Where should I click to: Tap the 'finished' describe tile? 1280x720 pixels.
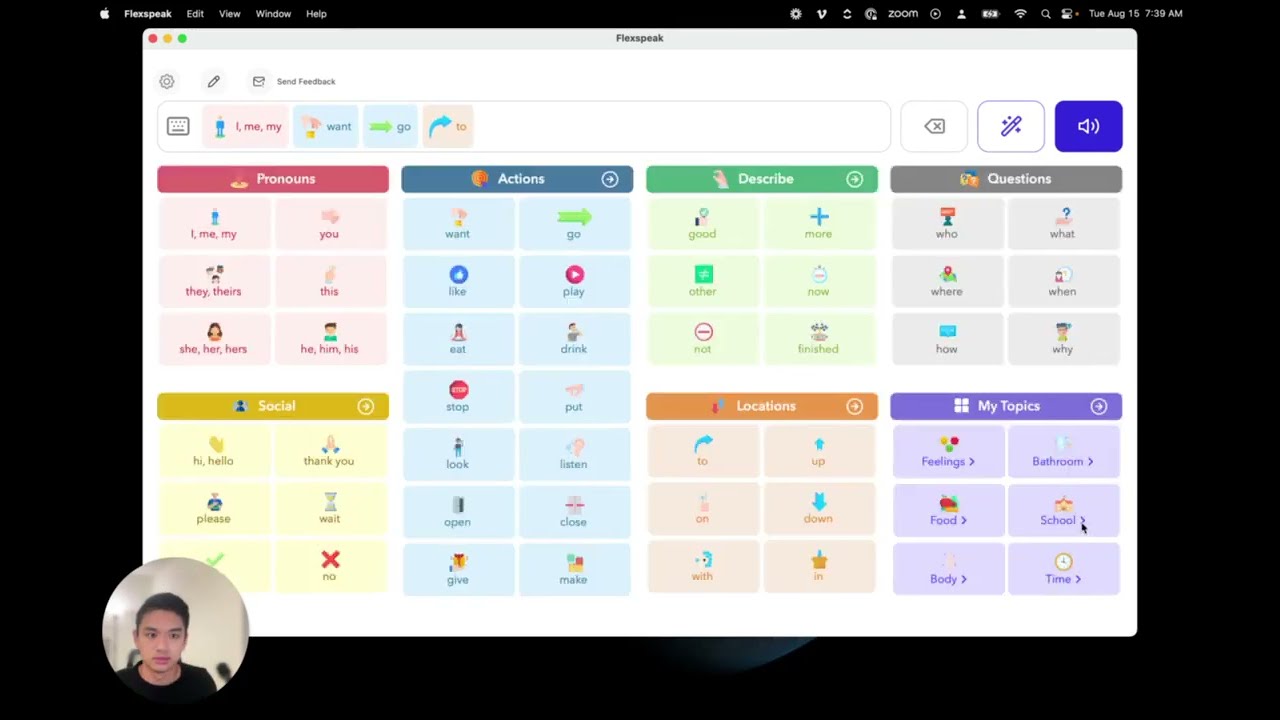818,339
